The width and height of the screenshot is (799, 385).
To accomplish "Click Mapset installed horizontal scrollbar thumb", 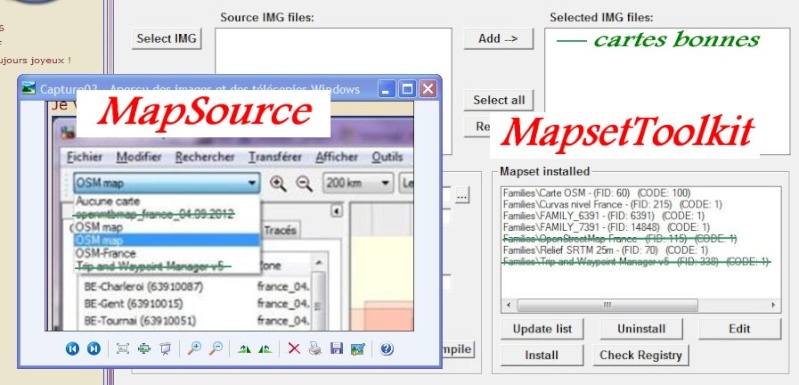I will 607,305.
